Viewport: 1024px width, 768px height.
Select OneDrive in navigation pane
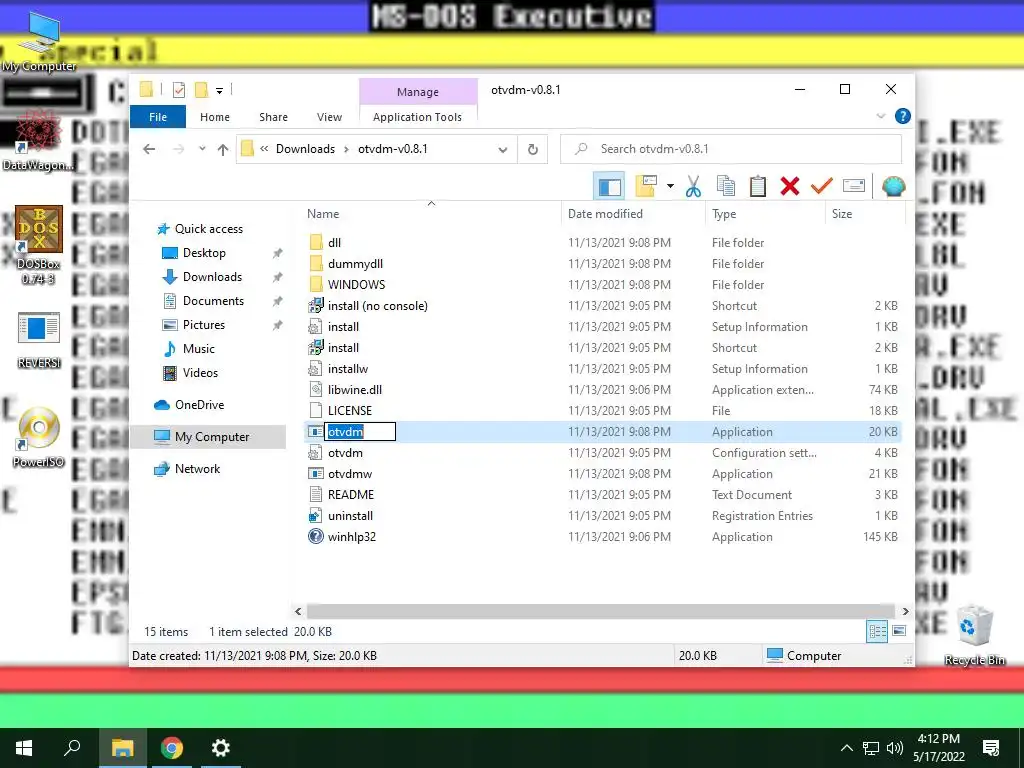click(199, 405)
